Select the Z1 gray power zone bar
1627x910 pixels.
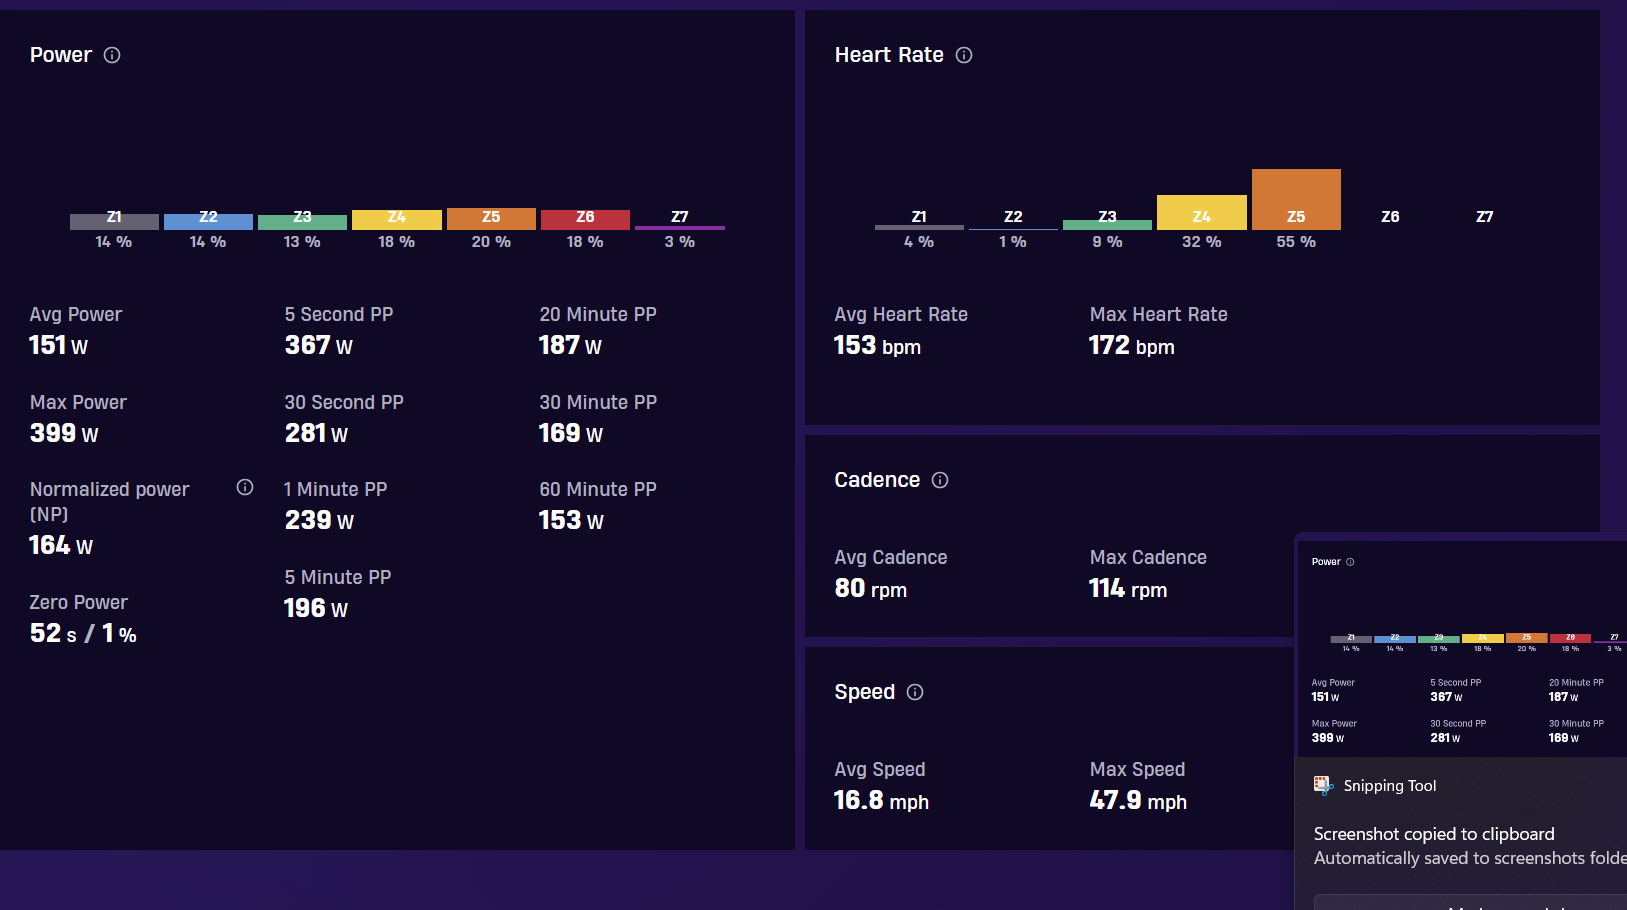point(114,222)
